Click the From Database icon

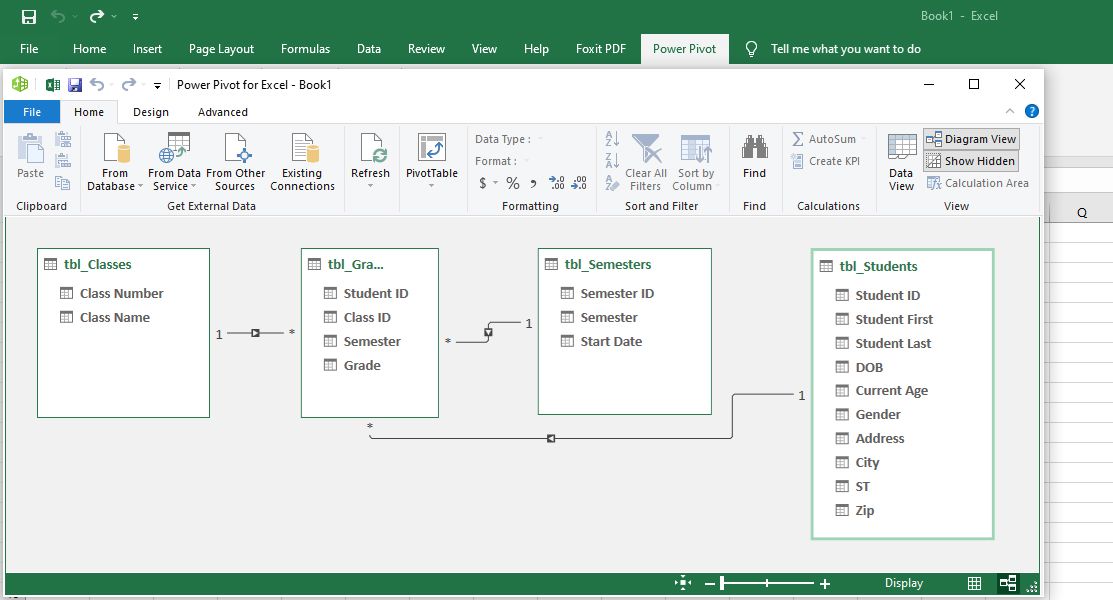[x=116, y=151]
